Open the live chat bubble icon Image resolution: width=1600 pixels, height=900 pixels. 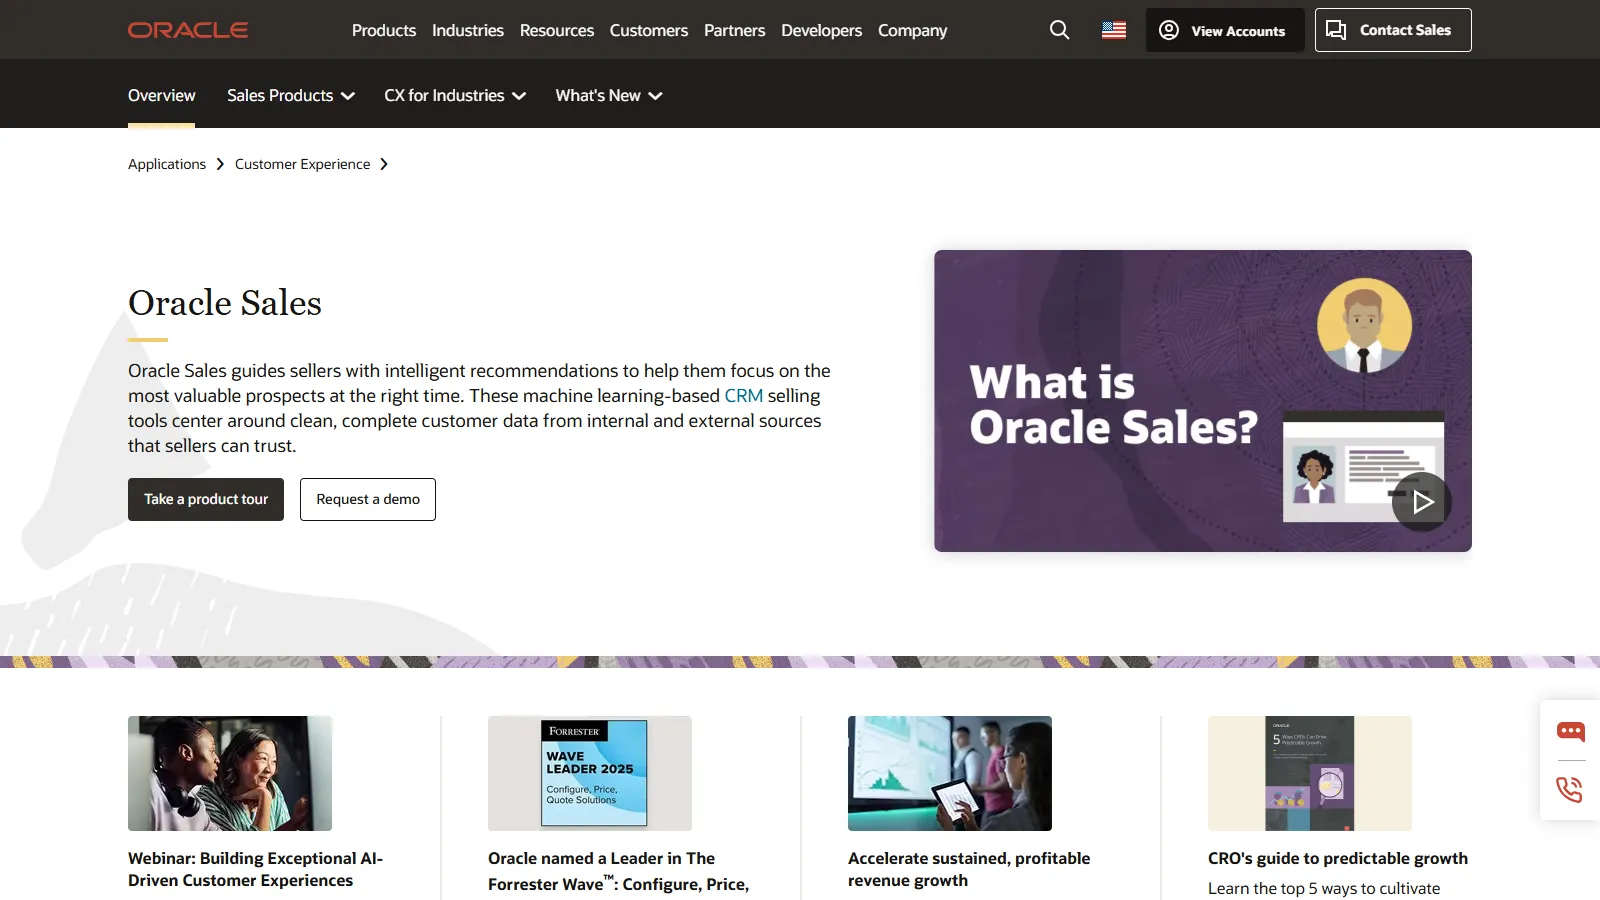[1570, 731]
